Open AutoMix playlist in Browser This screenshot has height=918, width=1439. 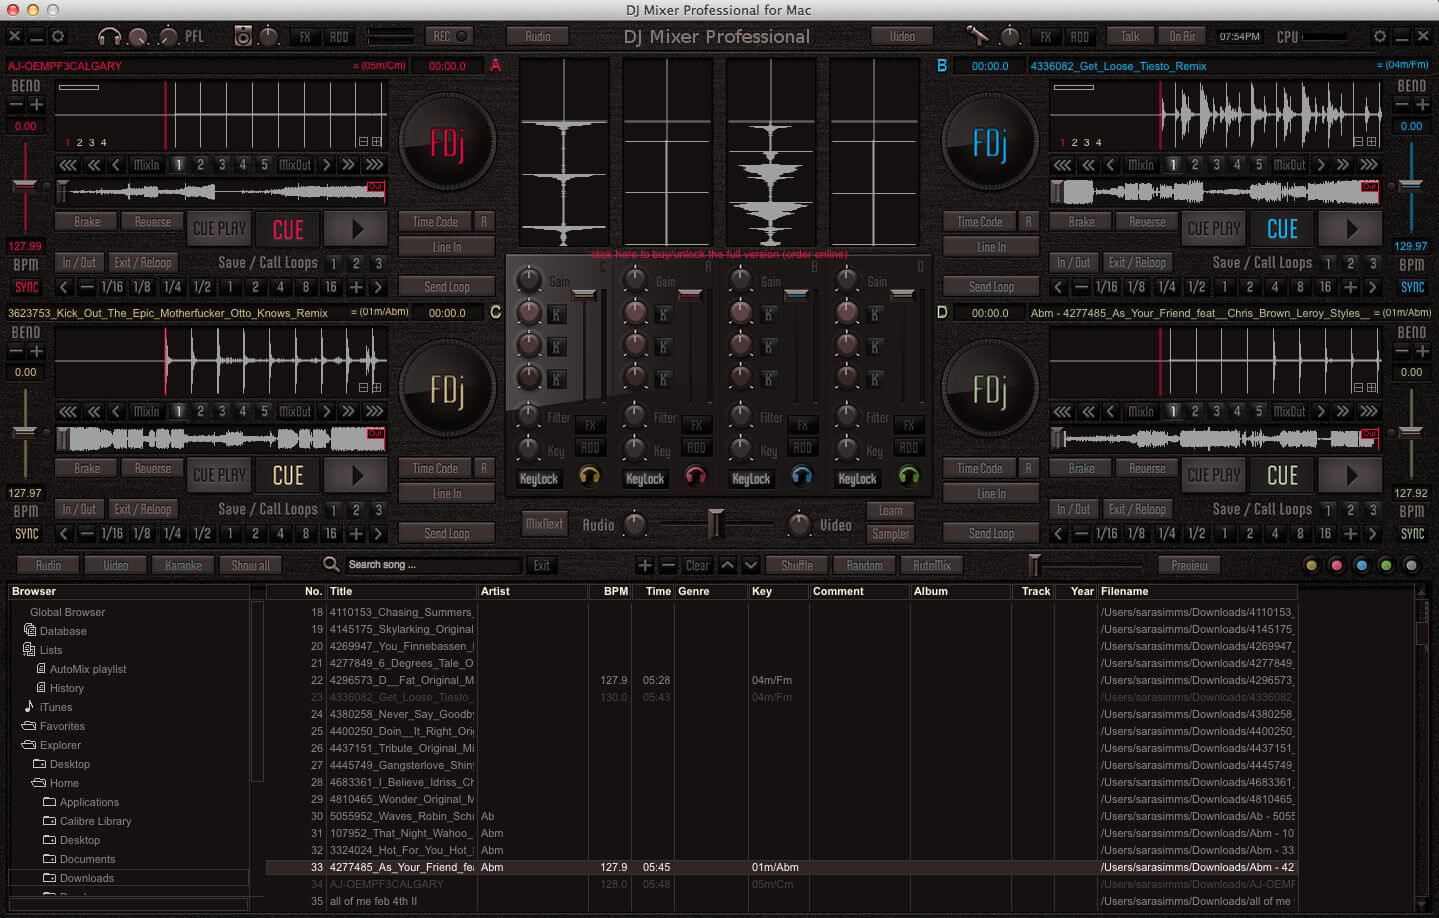pyautogui.click(x=81, y=669)
